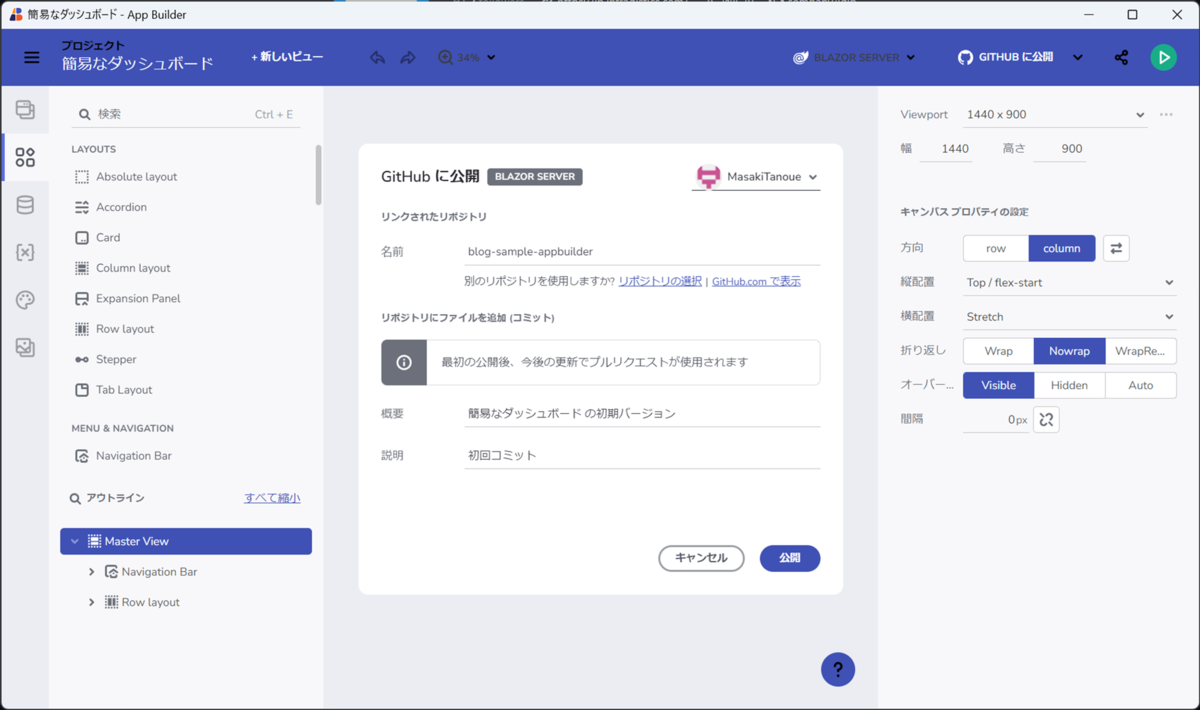The width and height of the screenshot is (1200, 710).
Task: Run the app preview play button
Action: point(1163,58)
